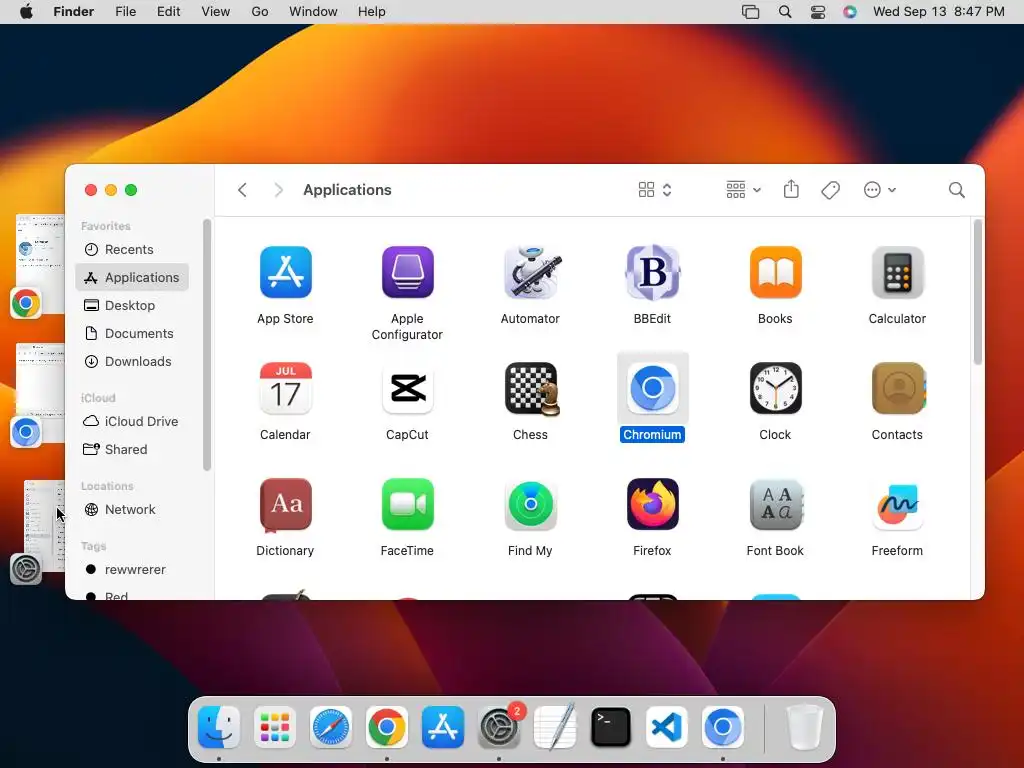Click the Edit Tags toolbar icon

tap(830, 190)
